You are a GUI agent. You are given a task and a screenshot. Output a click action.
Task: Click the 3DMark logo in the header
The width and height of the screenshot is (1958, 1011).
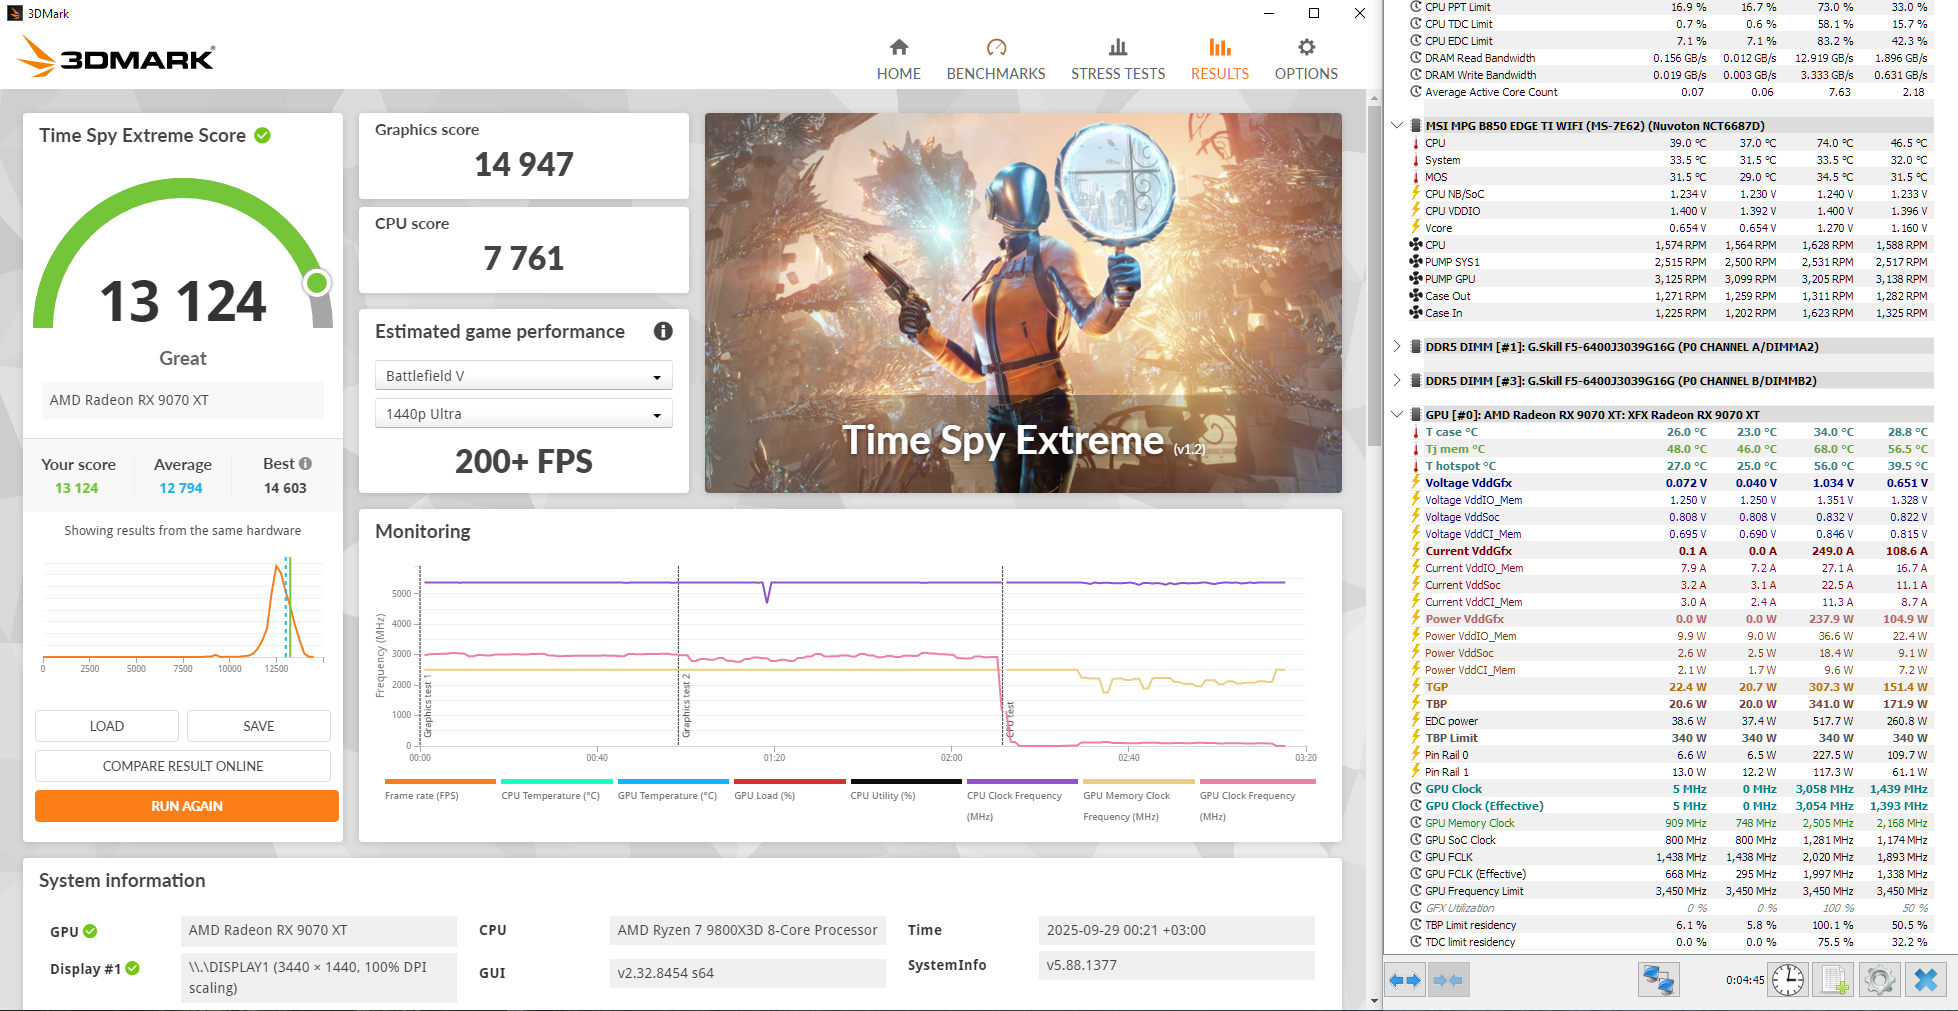point(116,57)
